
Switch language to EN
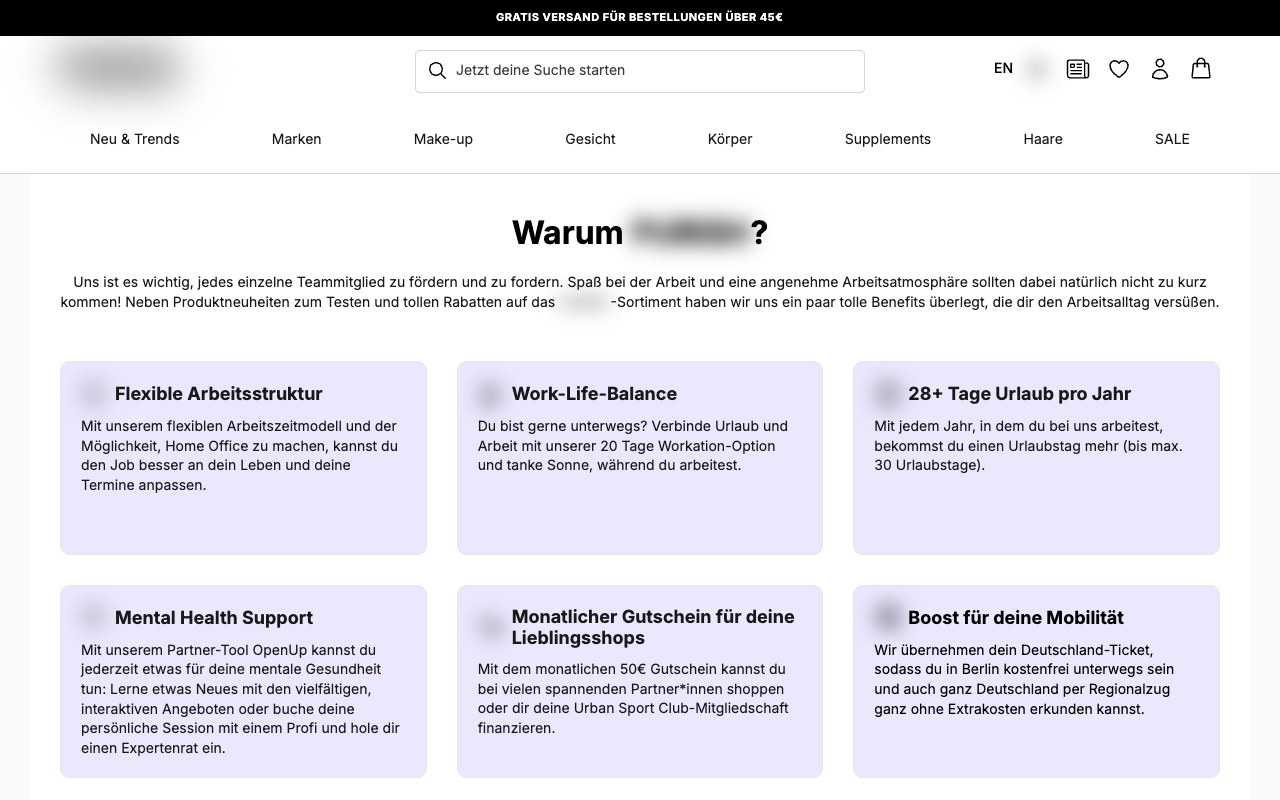tap(1003, 68)
